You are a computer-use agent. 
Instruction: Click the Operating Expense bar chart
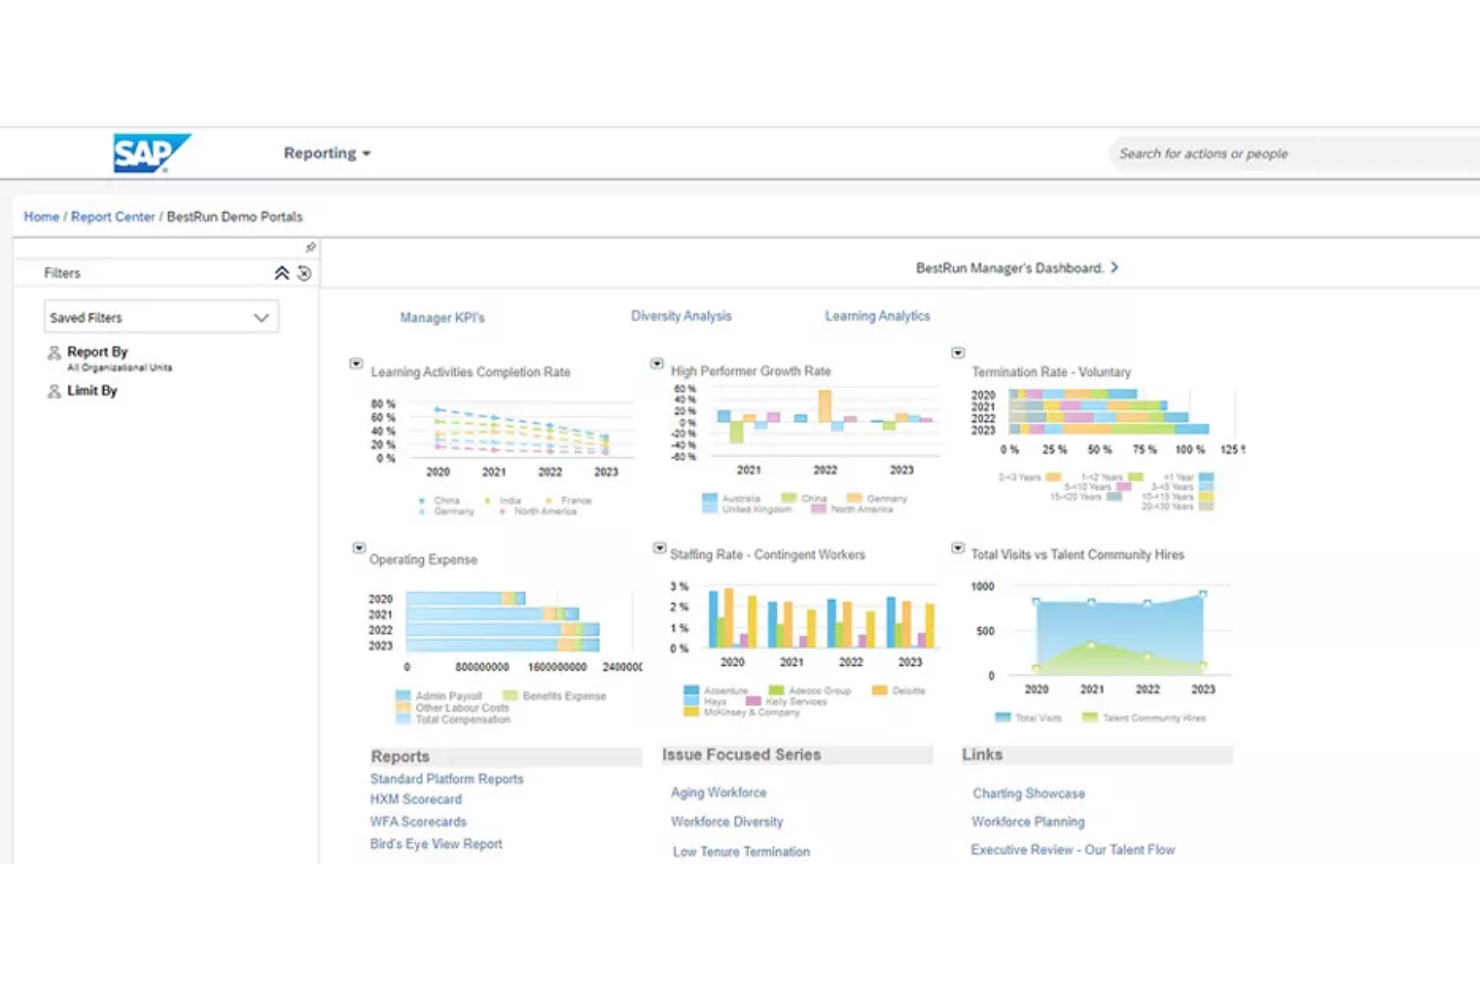pyautogui.click(x=504, y=622)
